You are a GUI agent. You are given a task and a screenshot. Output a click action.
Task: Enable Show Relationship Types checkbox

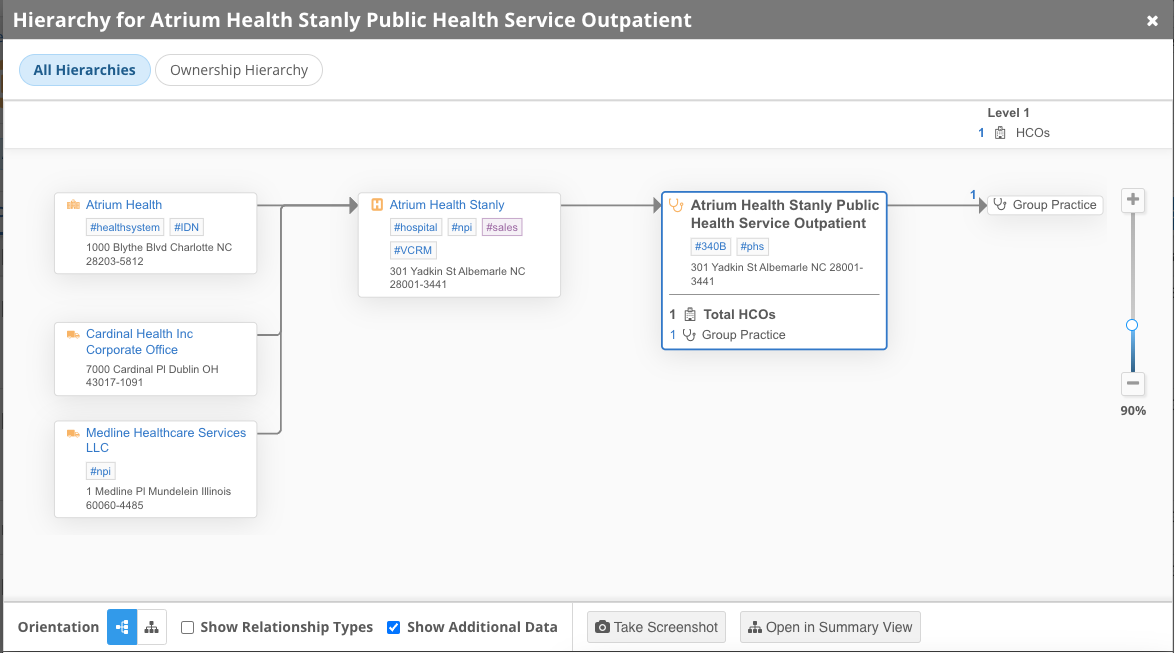pyautogui.click(x=187, y=628)
